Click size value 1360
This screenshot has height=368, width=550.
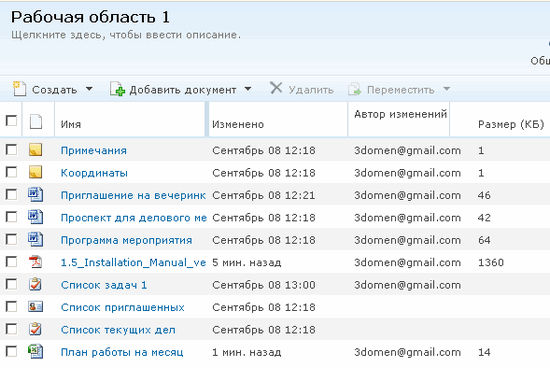(x=491, y=262)
